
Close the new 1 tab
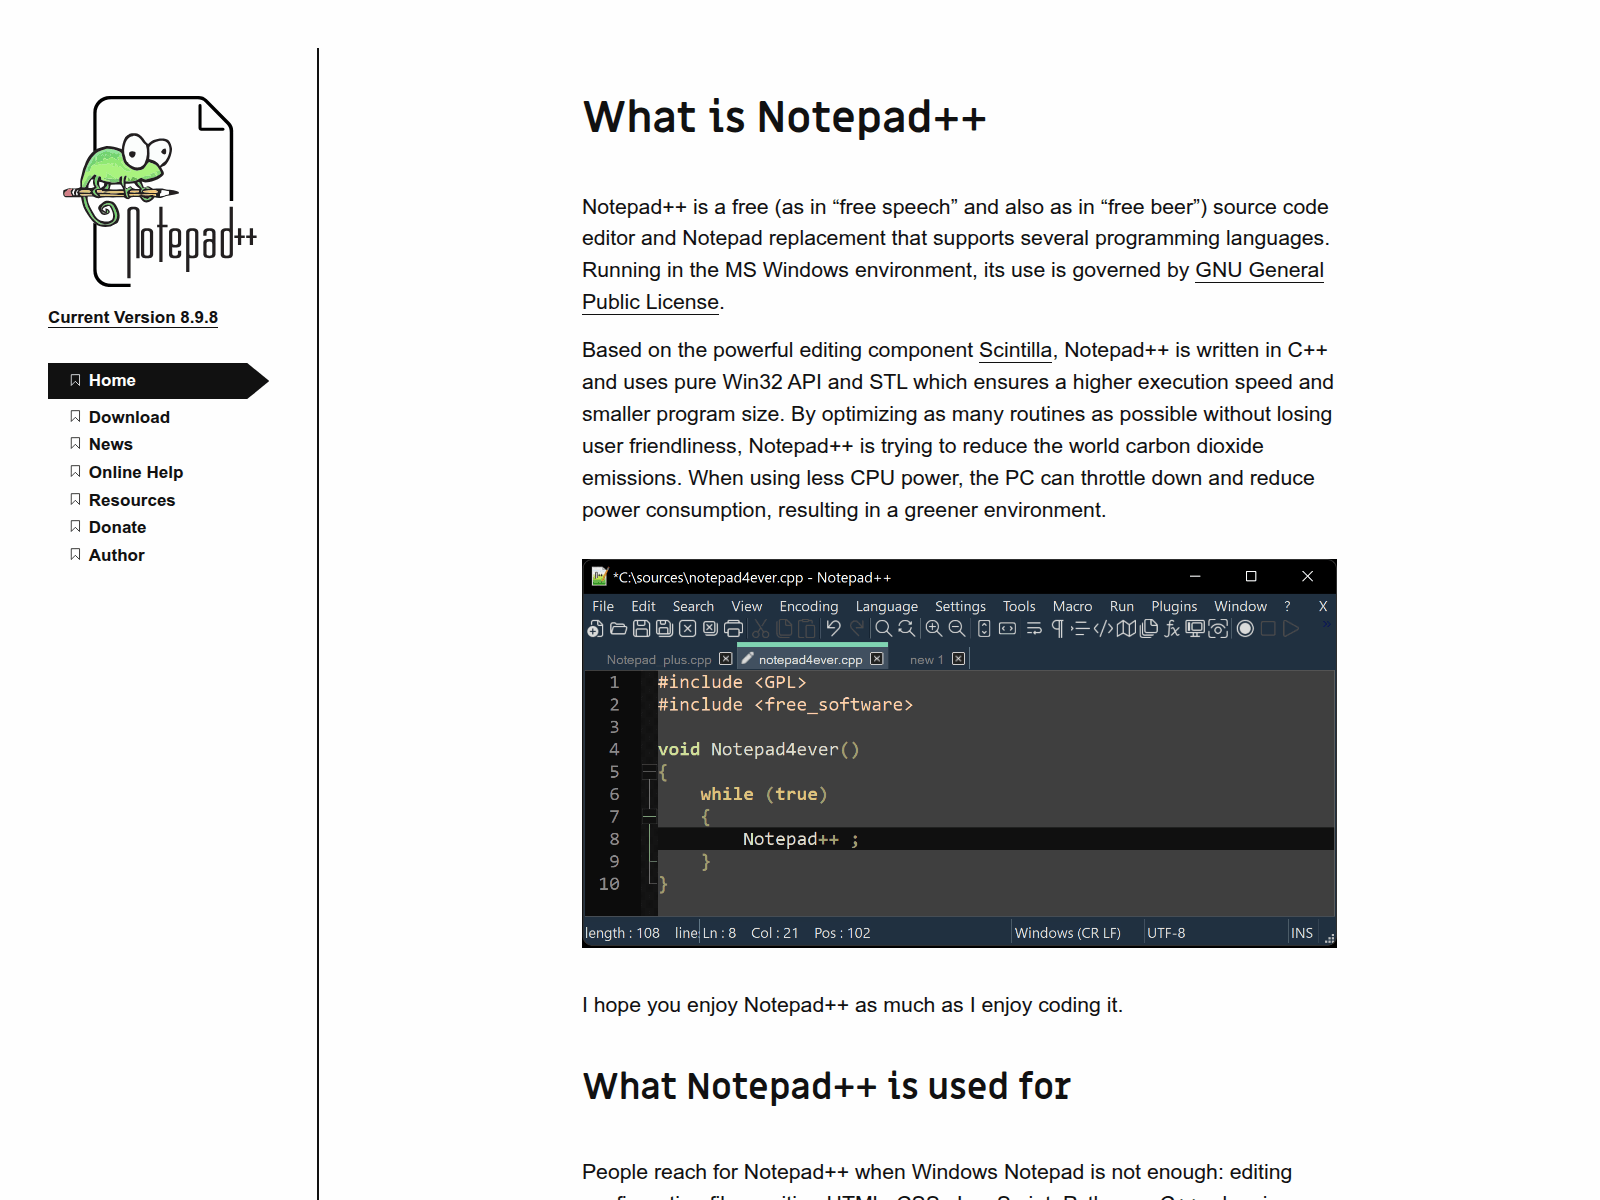click(958, 659)
